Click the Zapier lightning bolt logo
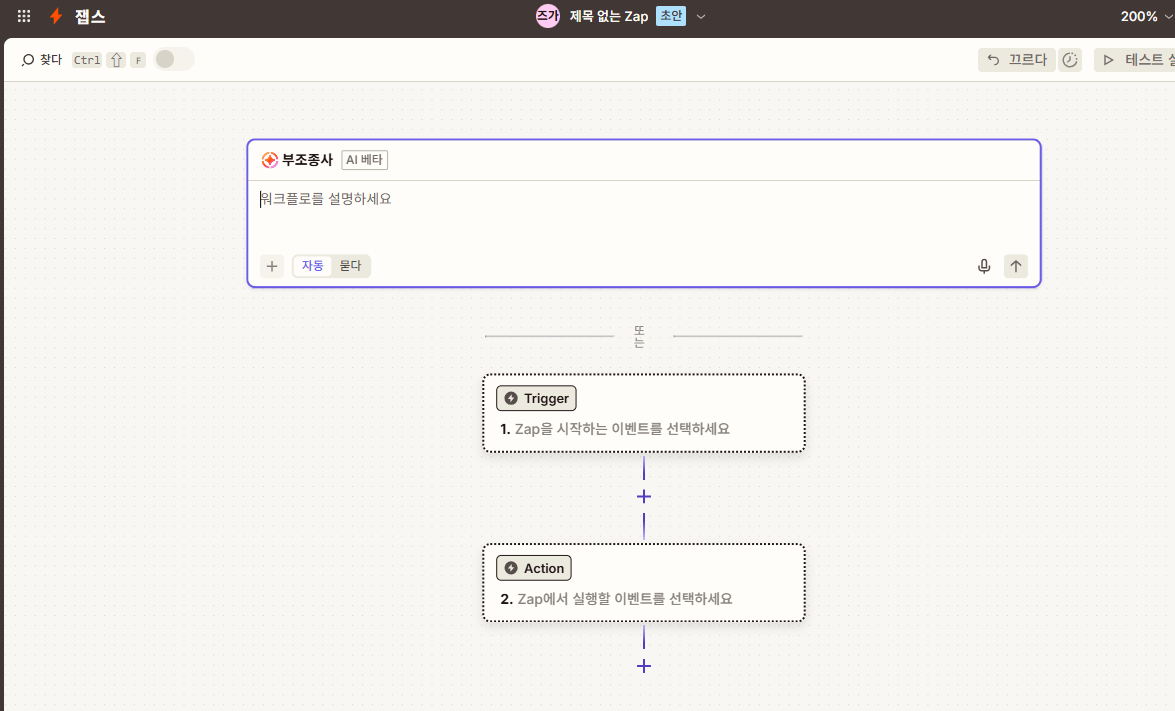Image resolution: width=1175 pixels, height=711 pixels. tap(56, 16)
